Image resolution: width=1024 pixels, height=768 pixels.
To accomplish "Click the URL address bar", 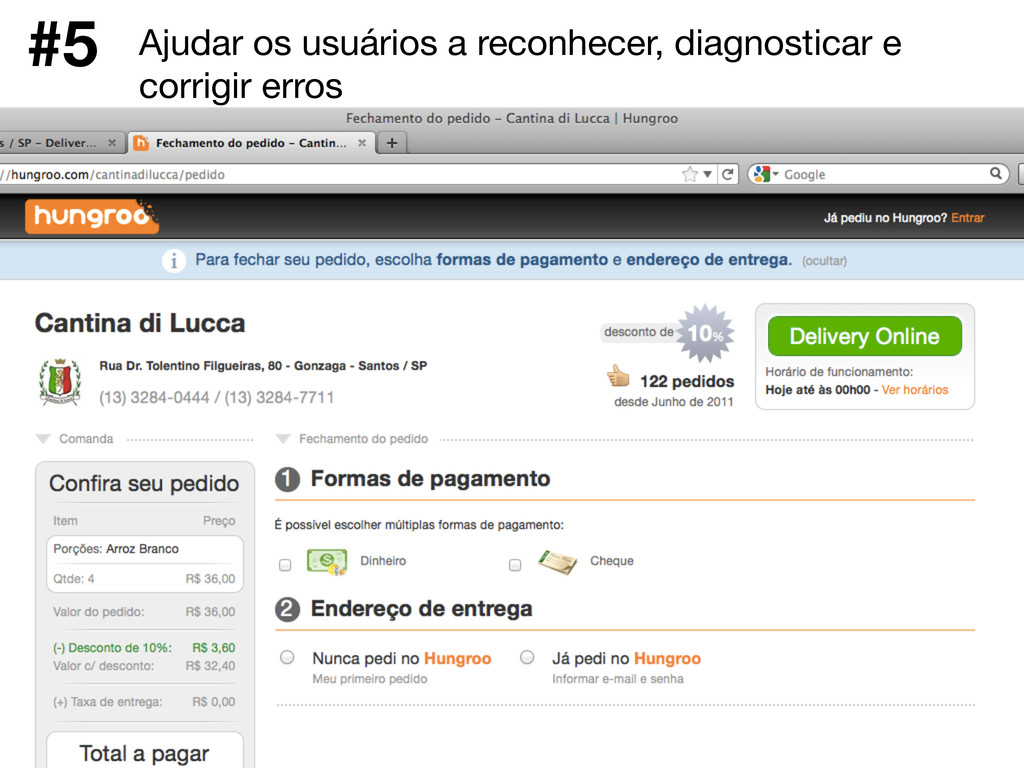I will click(340, 174).
